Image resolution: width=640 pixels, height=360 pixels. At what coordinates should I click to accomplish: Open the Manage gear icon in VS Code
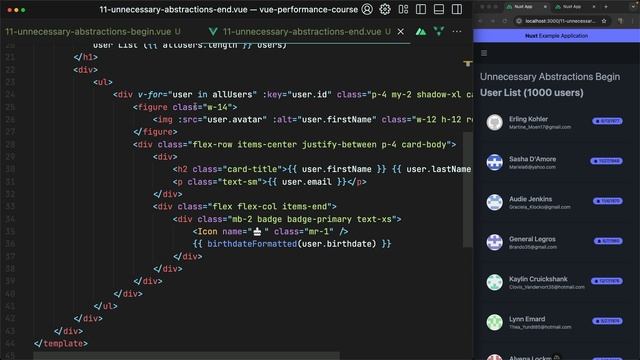[385, 9]
